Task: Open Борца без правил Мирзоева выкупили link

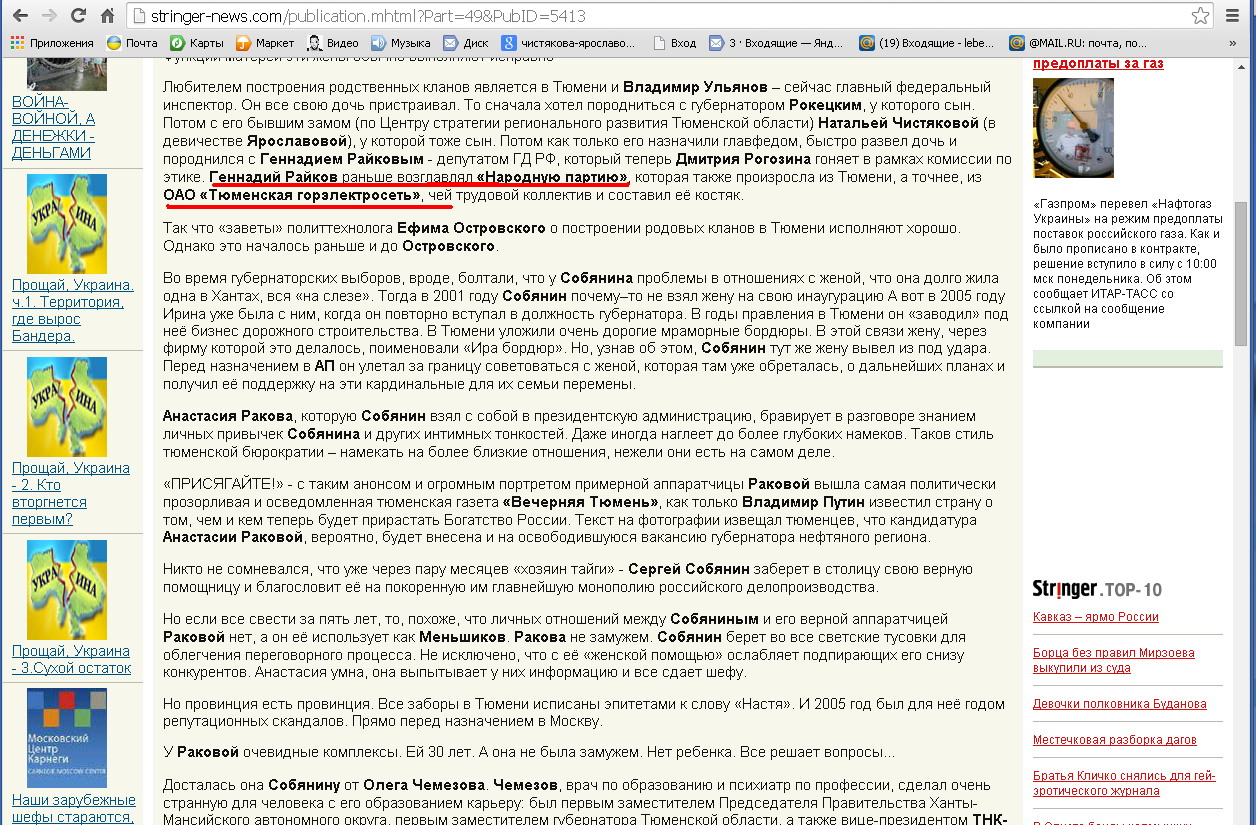Action: pyautogui.click(x=1114, y=660)
